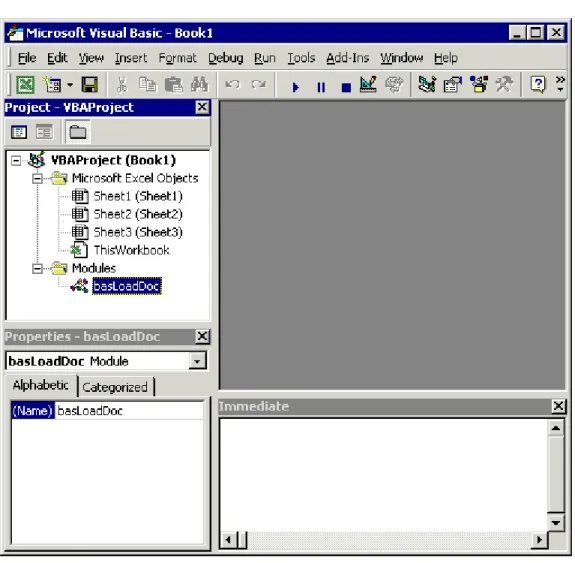Open the Insert menu
Viewport: 575px width, 563px height.
(x=131, y=58)
